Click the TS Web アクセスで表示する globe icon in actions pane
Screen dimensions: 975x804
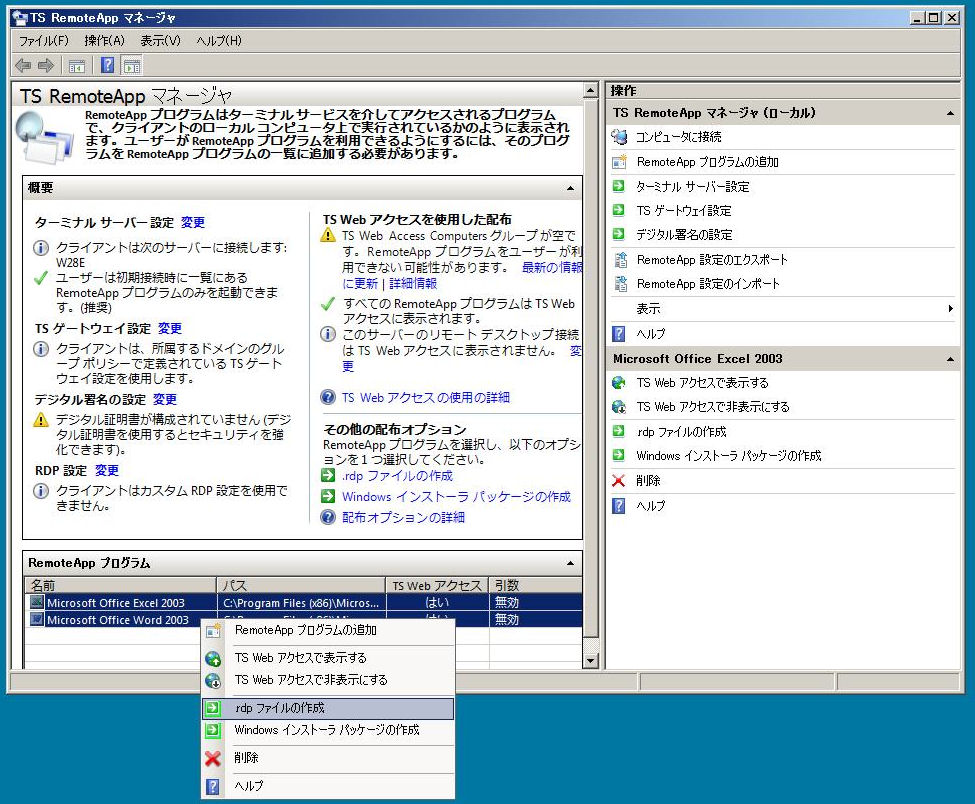[x=619, y=382]
